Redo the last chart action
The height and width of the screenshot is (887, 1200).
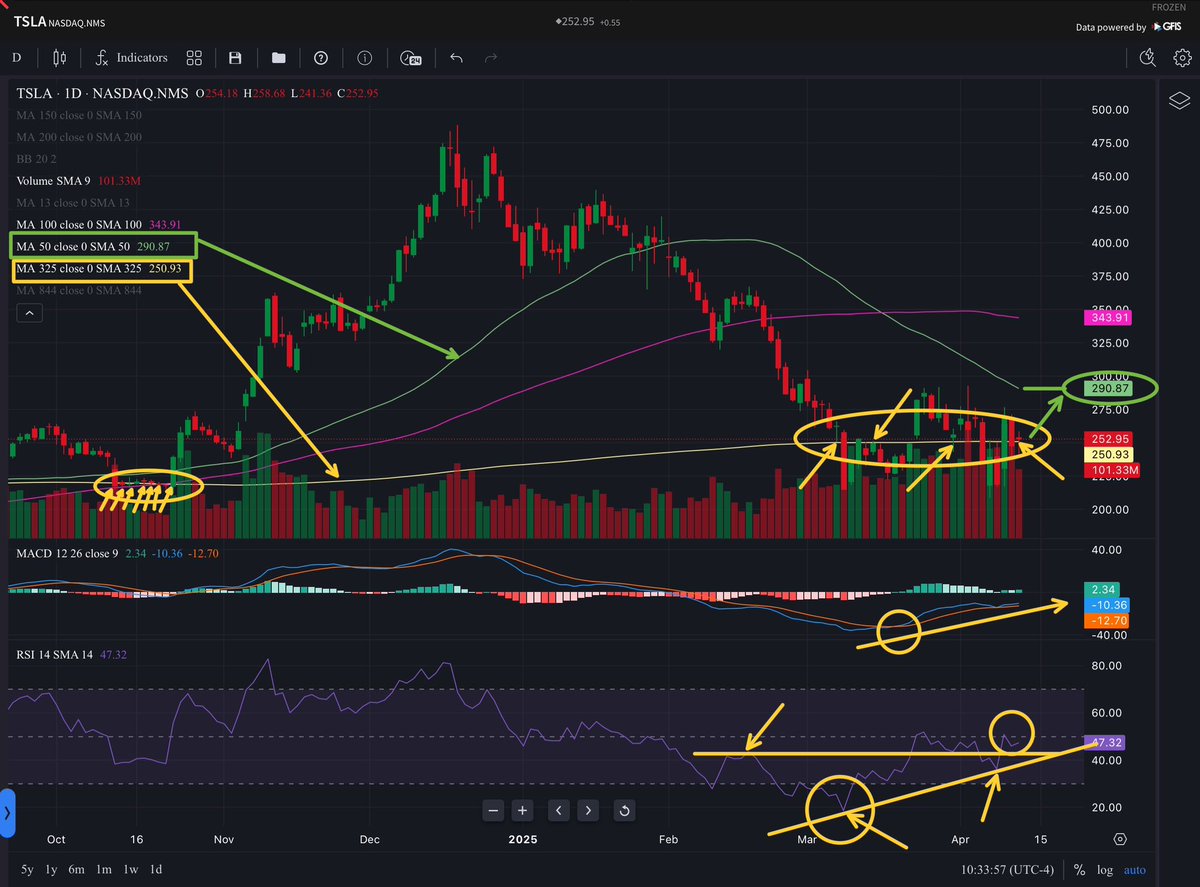[491, 58]
